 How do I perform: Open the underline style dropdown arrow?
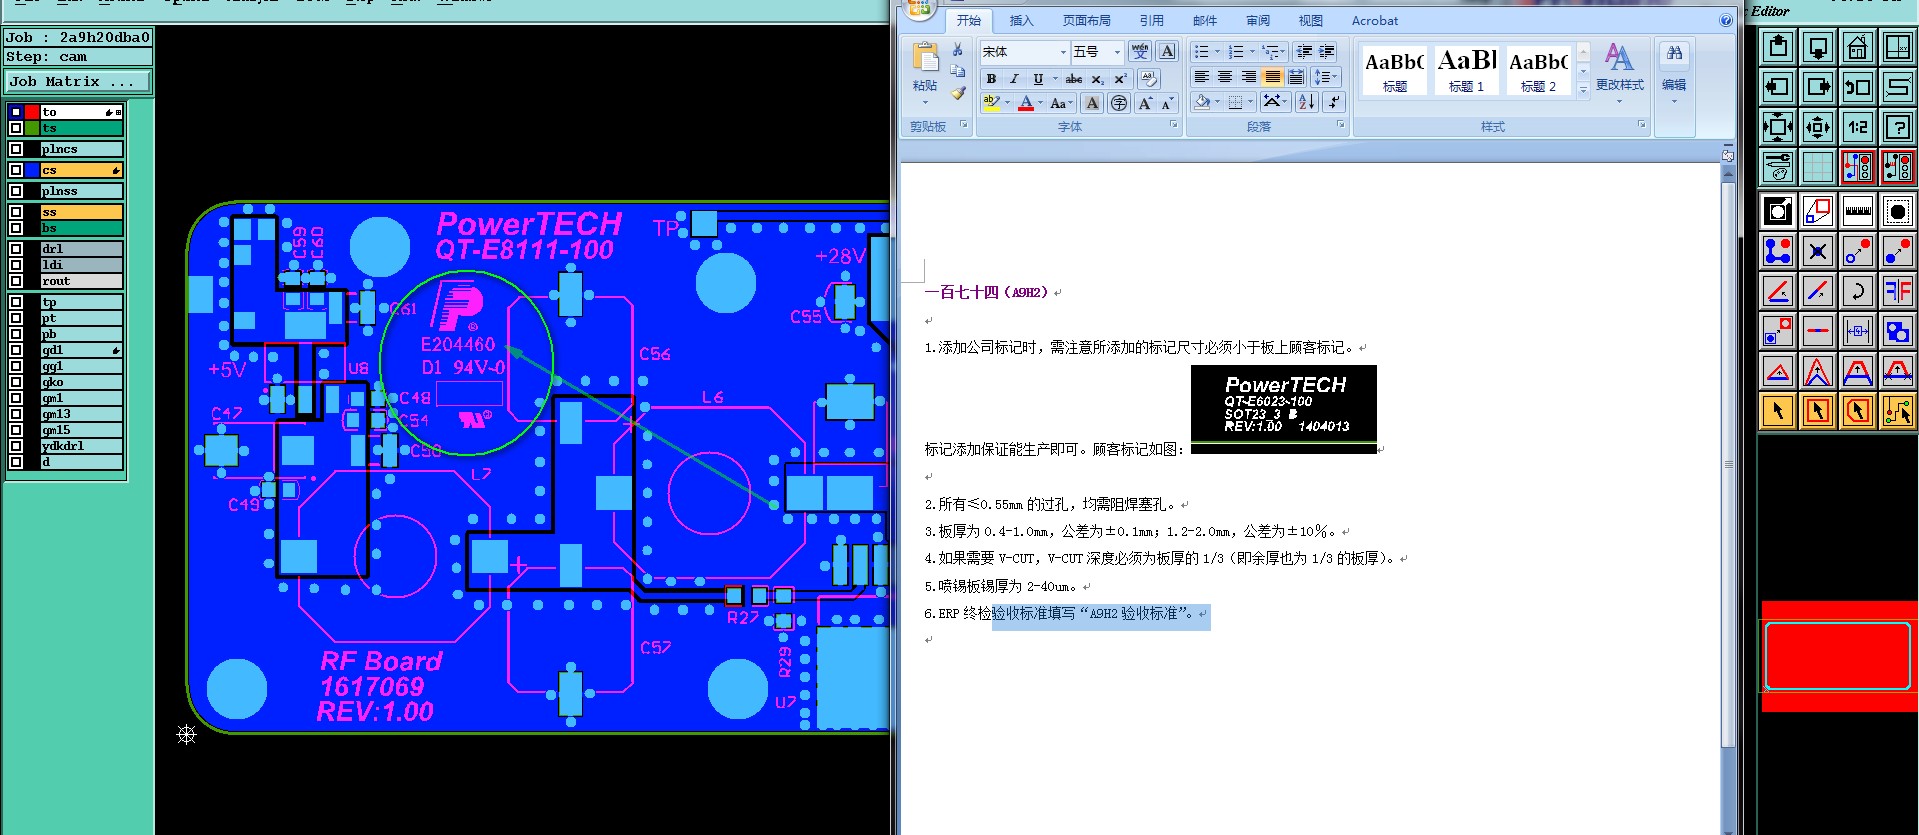pyautogui.click(x=1054, y=78)
